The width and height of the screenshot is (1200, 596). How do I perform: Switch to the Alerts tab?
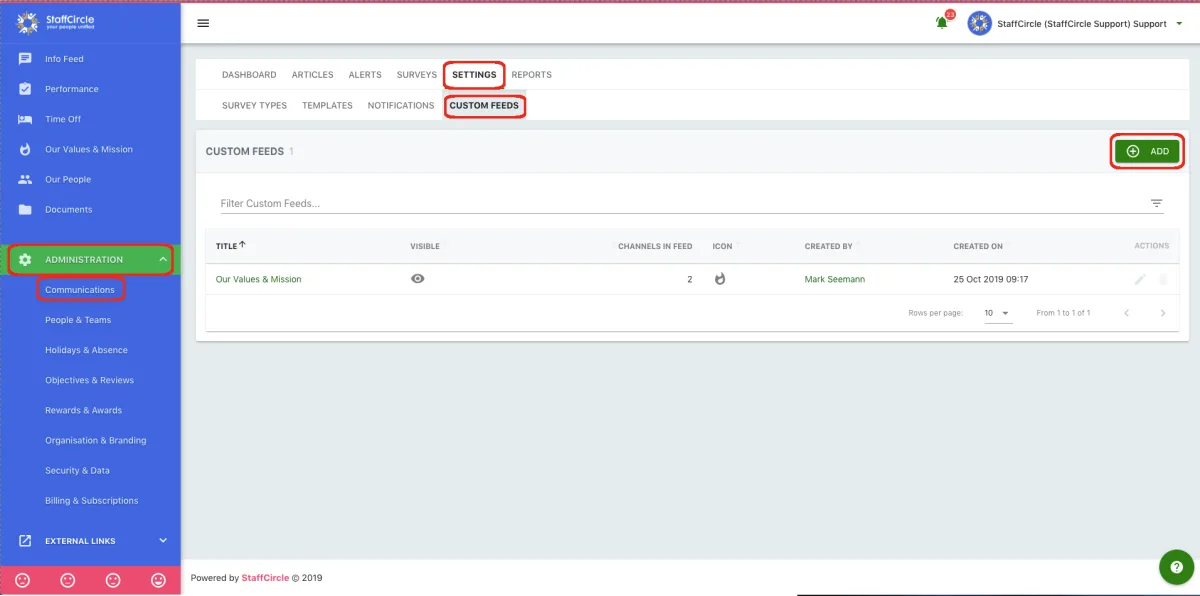click(x=365, y=75)
